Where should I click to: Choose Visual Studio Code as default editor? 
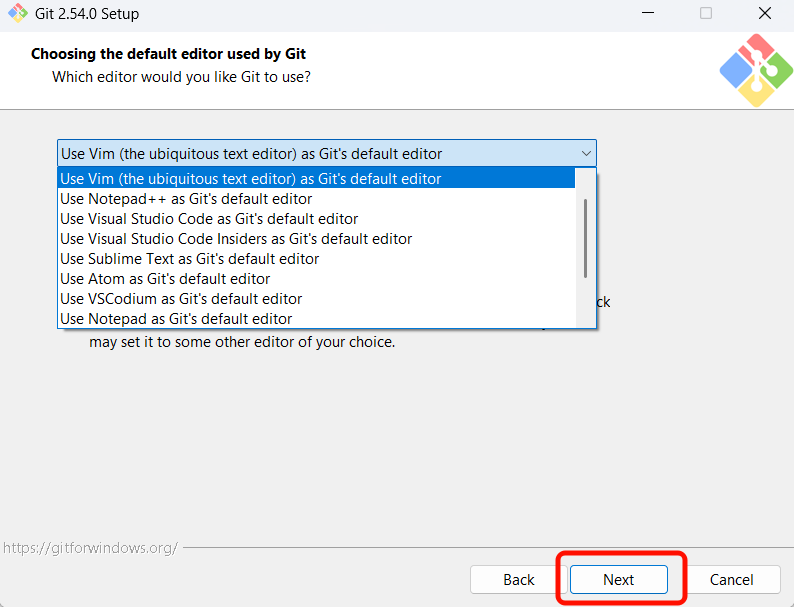[316, 219]
